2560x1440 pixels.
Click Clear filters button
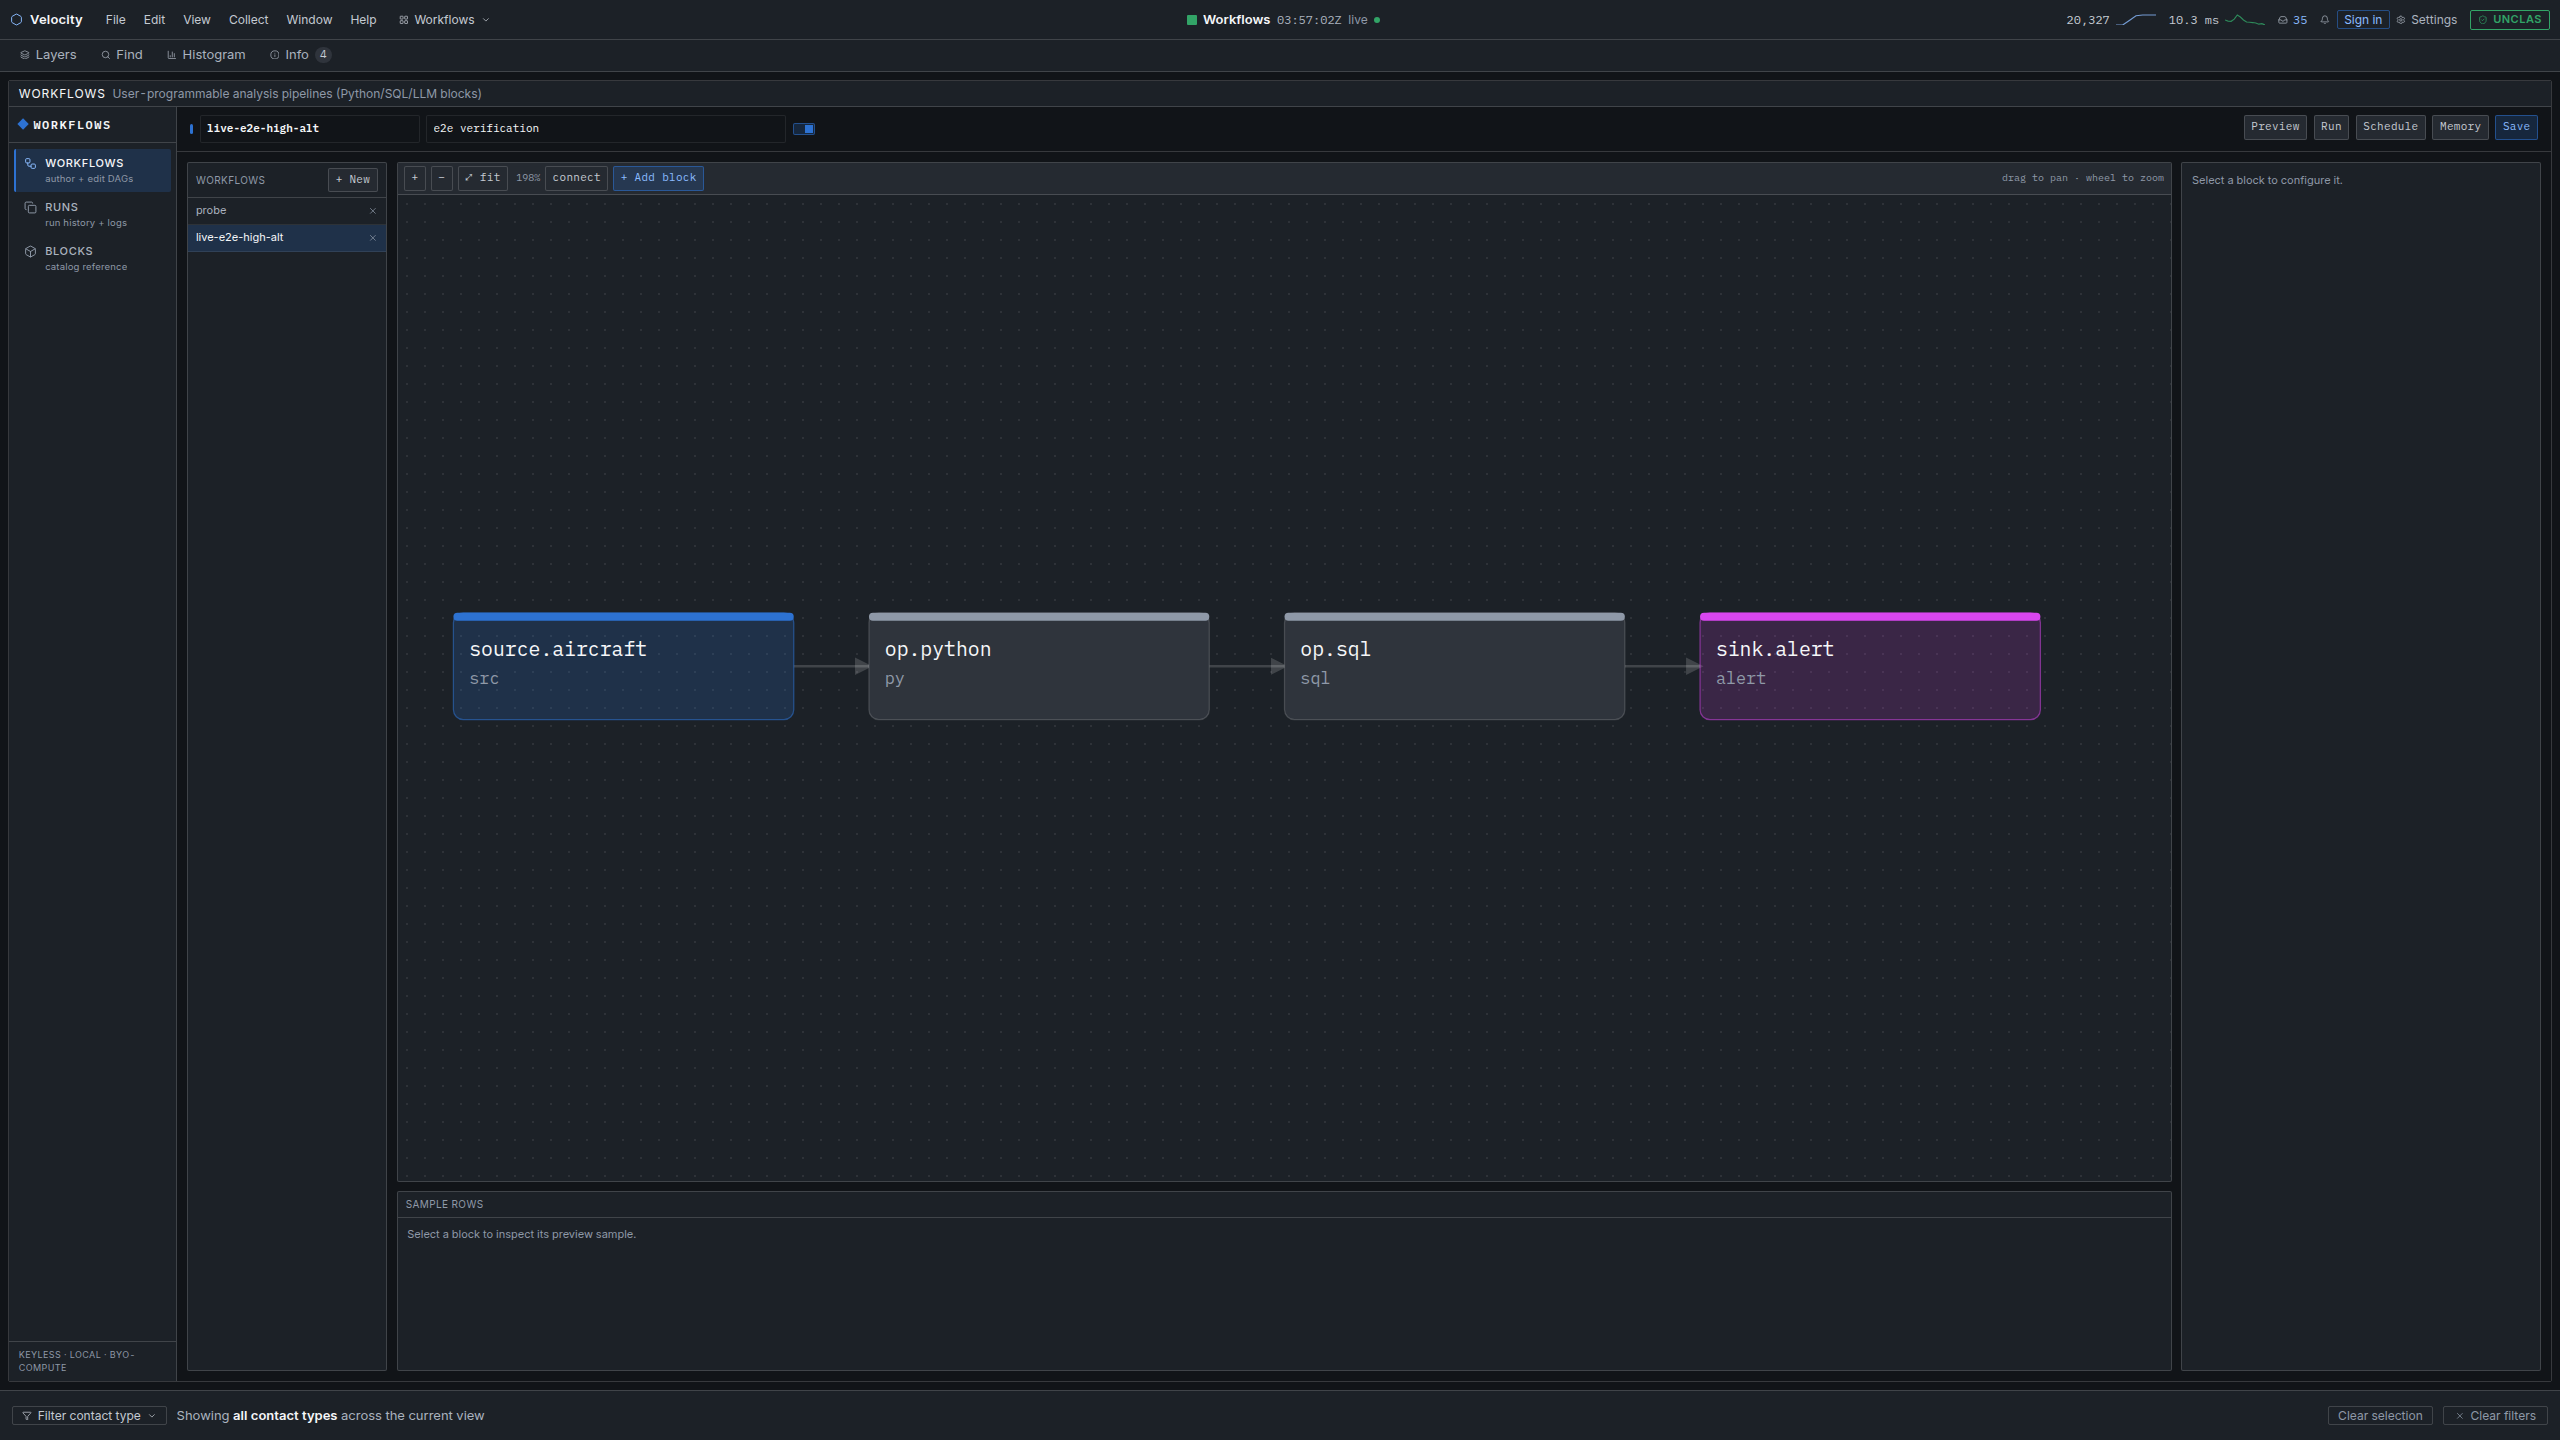point(2495,1416)
